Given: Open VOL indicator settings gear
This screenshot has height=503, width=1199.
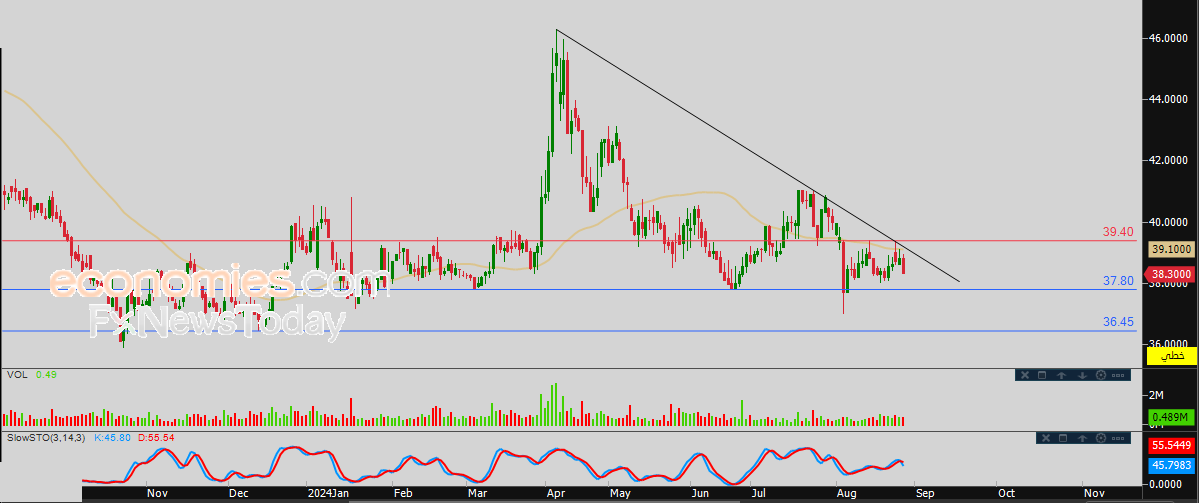Looking at the screenshot, I should 1101,375.
